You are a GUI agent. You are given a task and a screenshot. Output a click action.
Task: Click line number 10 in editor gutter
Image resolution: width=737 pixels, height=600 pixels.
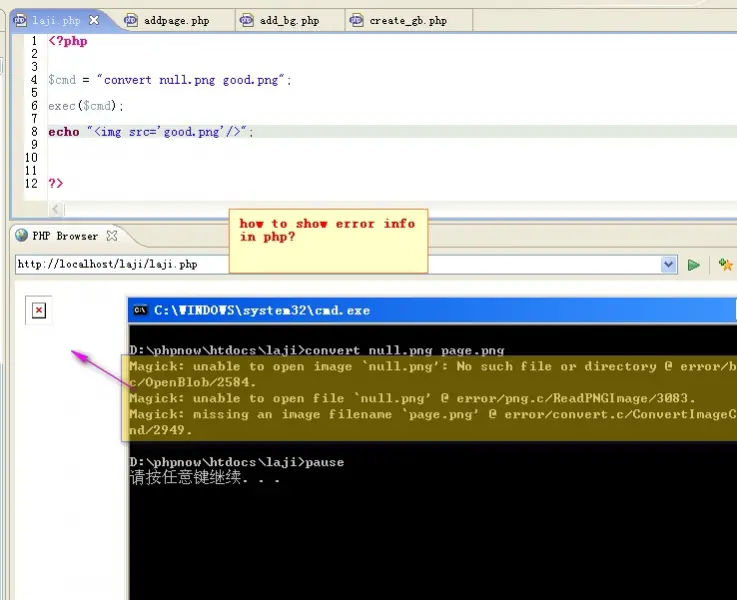click(x=31, y=158)
